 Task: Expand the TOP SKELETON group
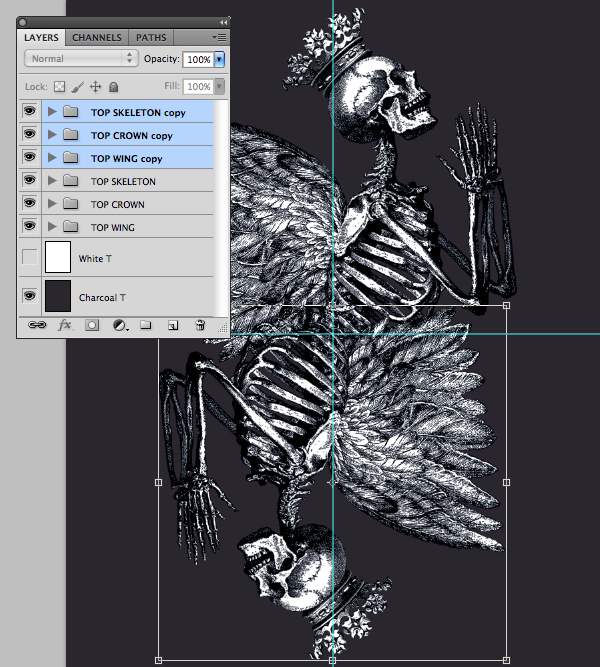pos(52,181)
